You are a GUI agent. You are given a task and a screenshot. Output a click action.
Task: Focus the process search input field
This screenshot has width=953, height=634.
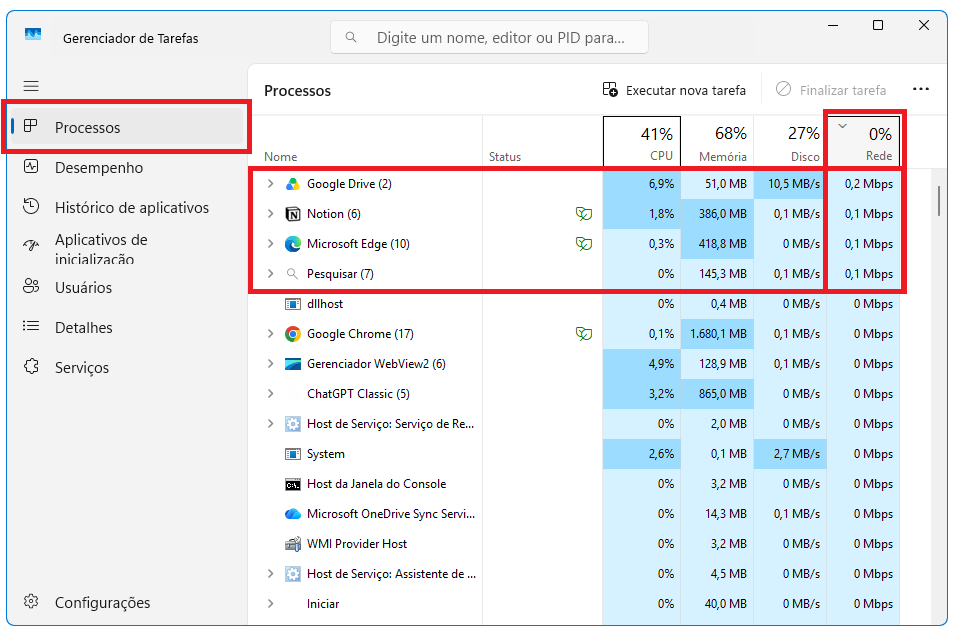[489, 38]
